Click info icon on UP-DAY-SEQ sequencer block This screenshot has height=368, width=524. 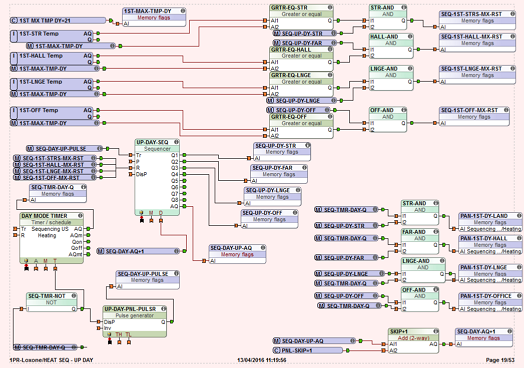click(x=176, y=142)
